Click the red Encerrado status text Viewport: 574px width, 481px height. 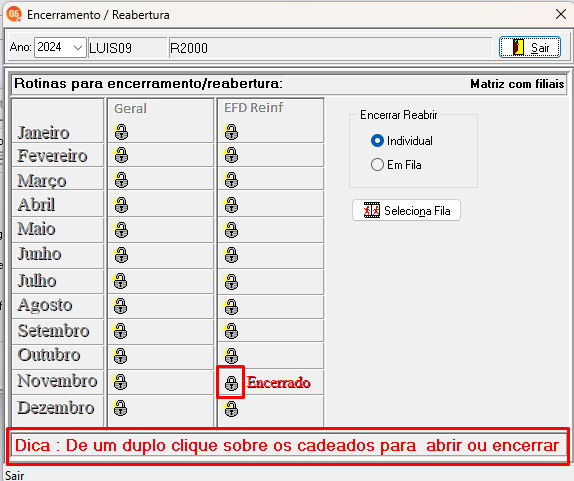click(279, 383)
